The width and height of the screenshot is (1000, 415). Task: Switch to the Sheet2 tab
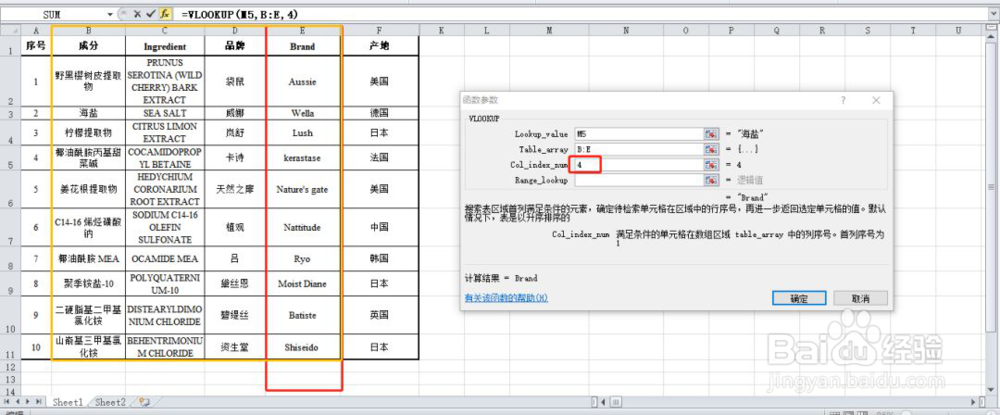pos(110,402)
